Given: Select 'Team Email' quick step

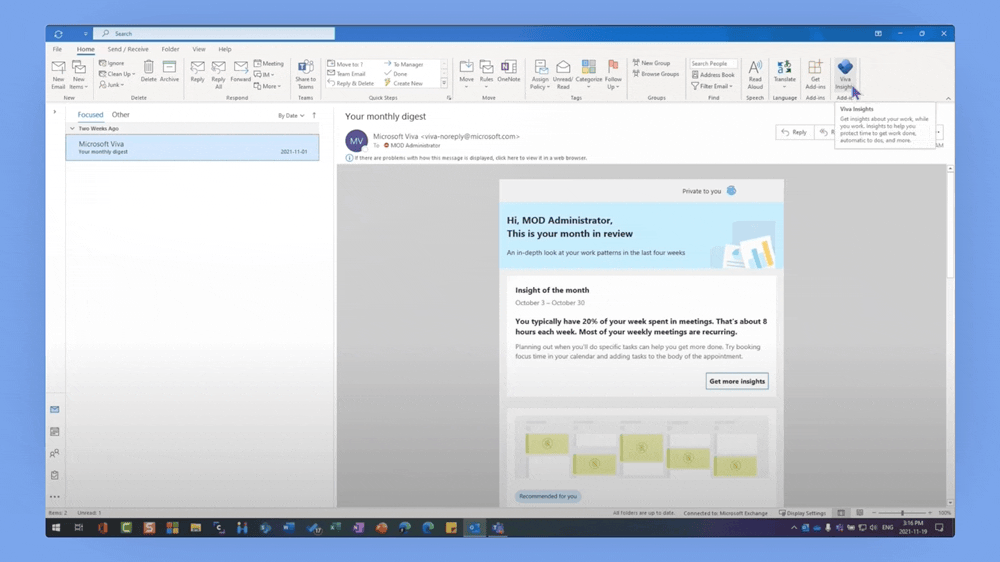Looking at the screenshot, I should click(x=346, y=73).
